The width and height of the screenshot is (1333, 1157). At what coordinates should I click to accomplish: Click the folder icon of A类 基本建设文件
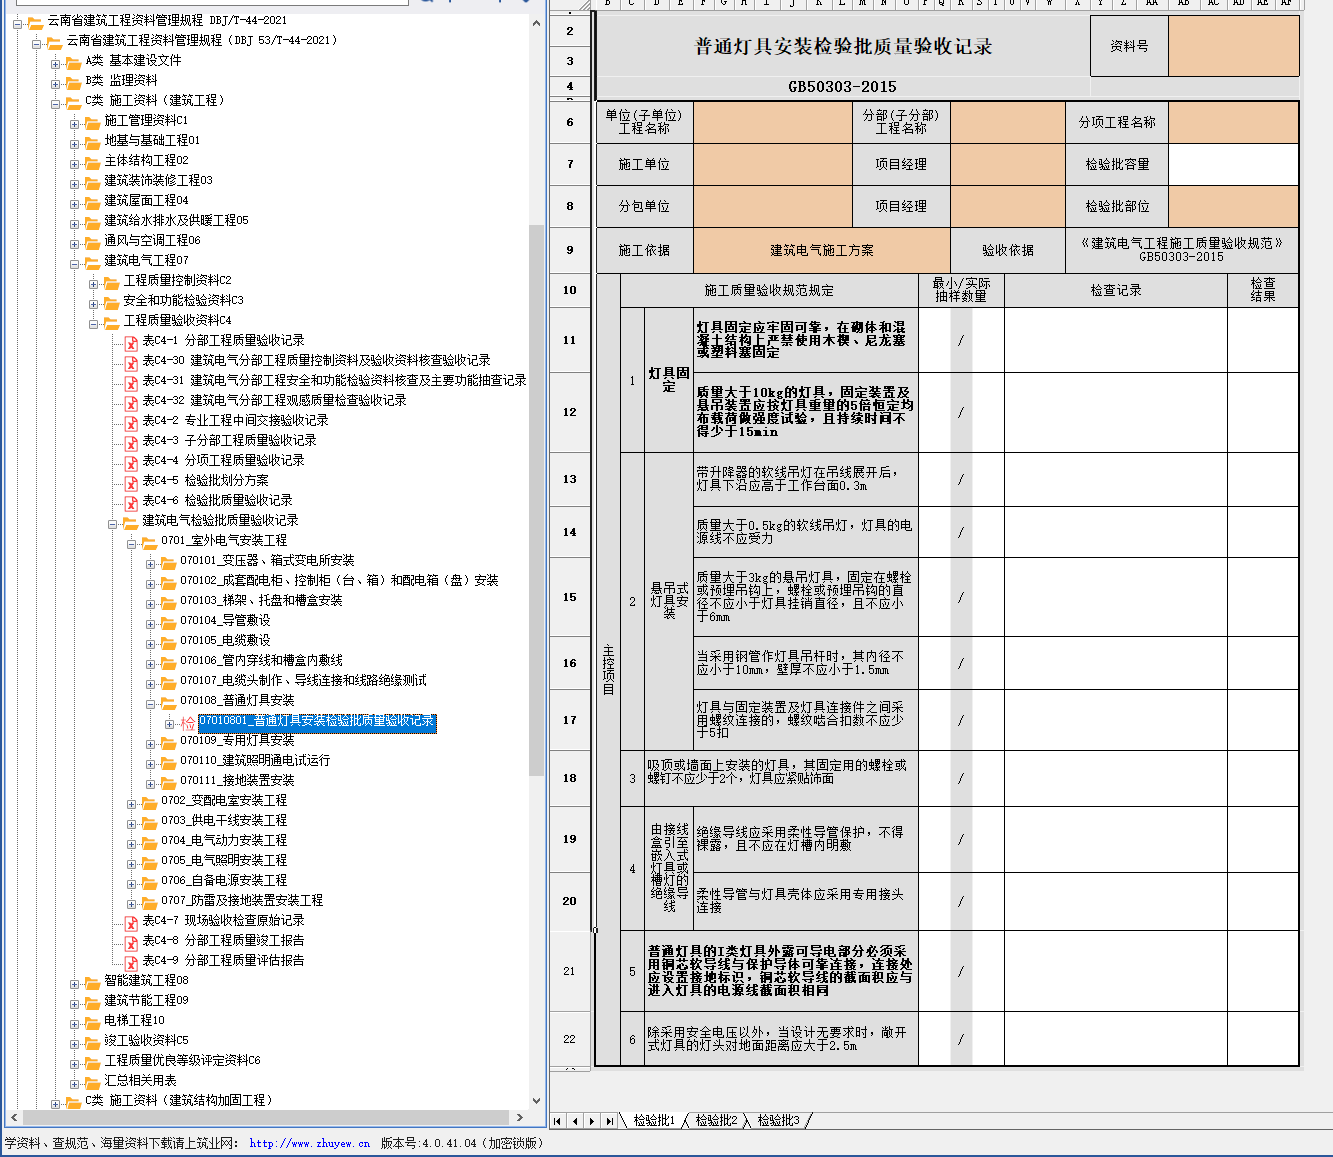73,62
